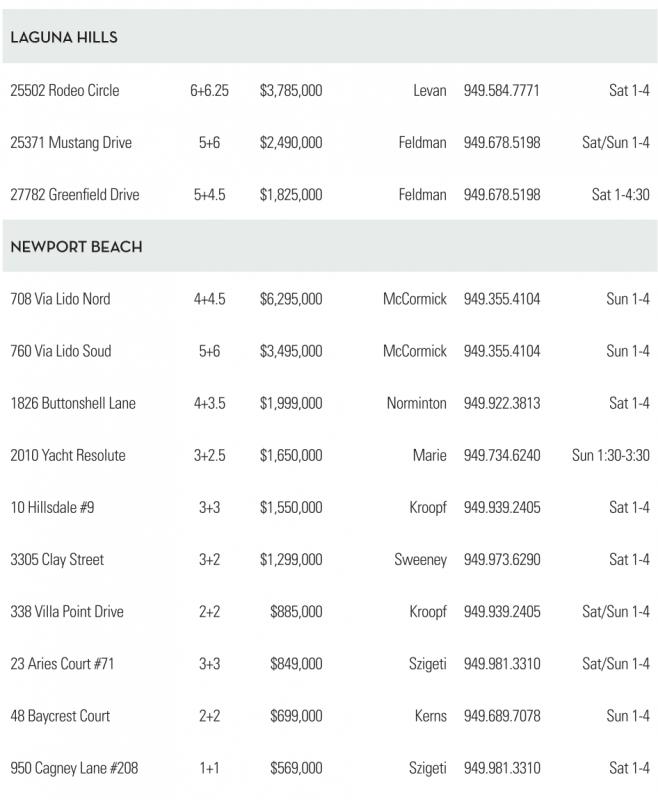Open the 760 Via Lido Soud listing
The image size is (658, 800).
(60, 351)
